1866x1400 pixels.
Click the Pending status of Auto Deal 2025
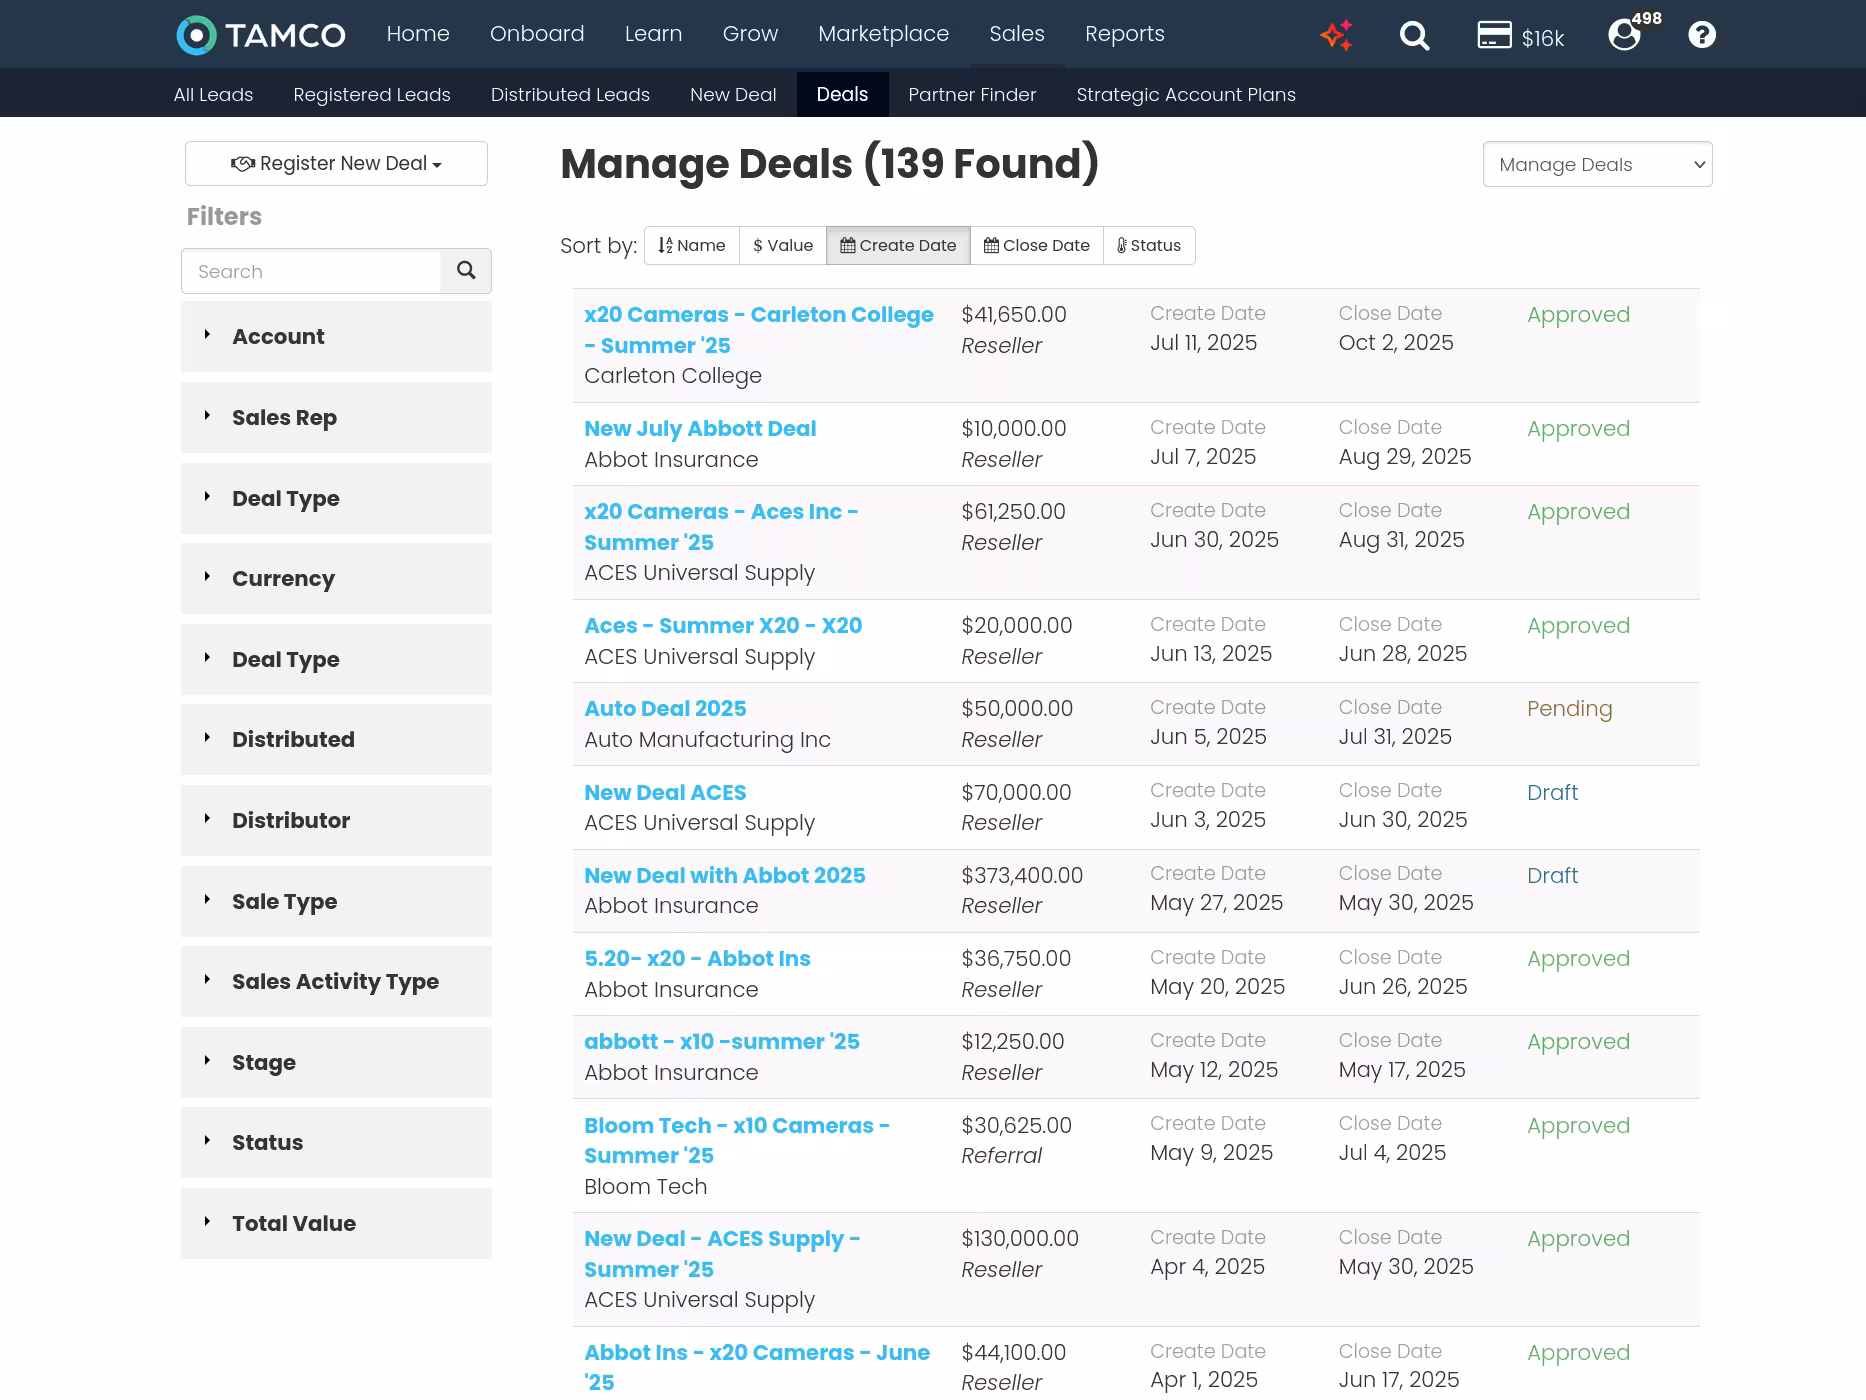coord(1569,709)
